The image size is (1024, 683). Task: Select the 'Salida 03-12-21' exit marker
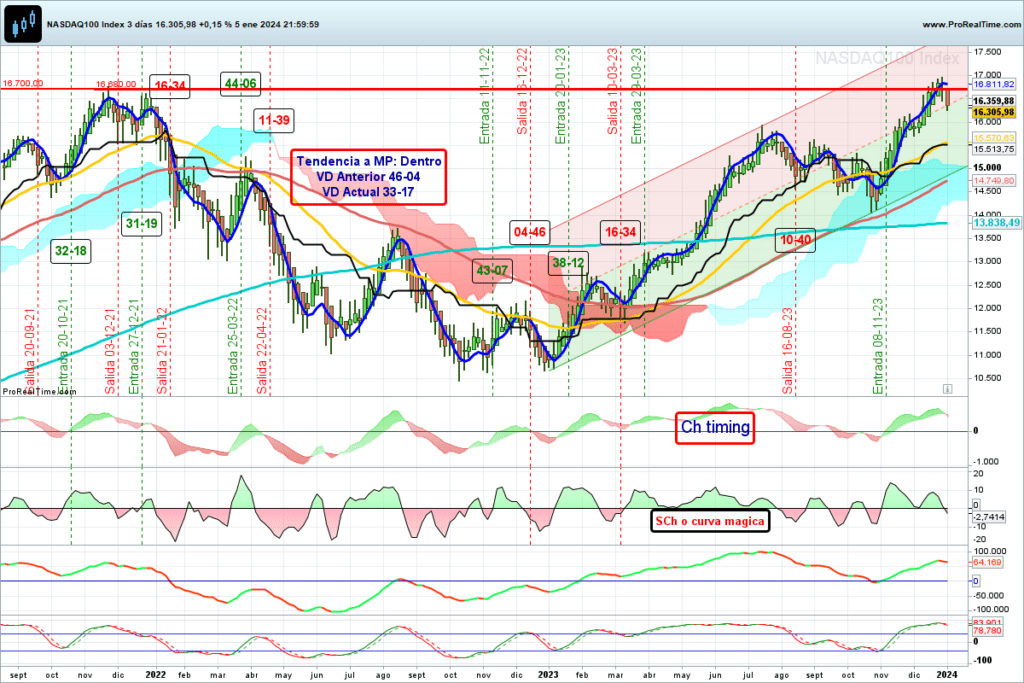coord(110,351)
